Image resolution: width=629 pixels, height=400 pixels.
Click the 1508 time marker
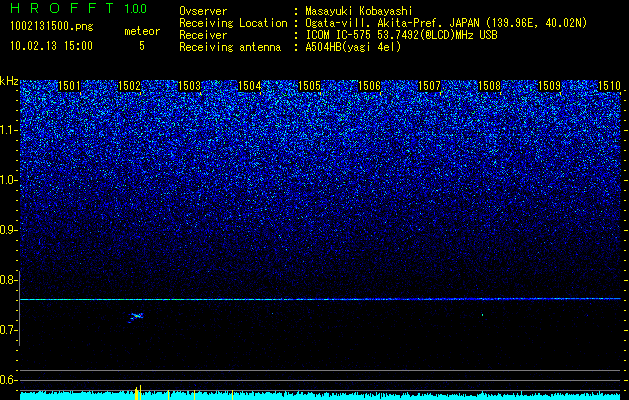tap(489, 86)
